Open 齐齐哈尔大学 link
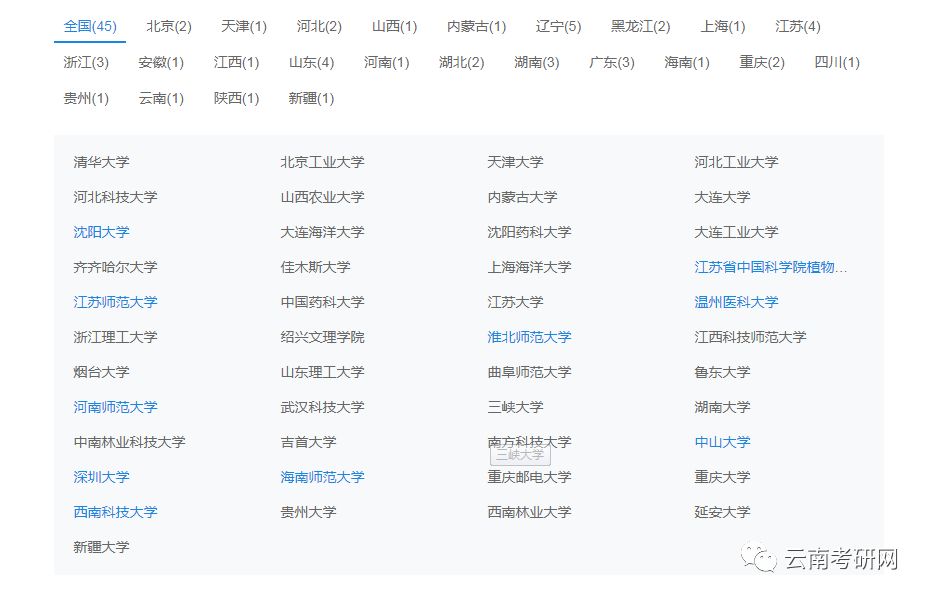 115,267
